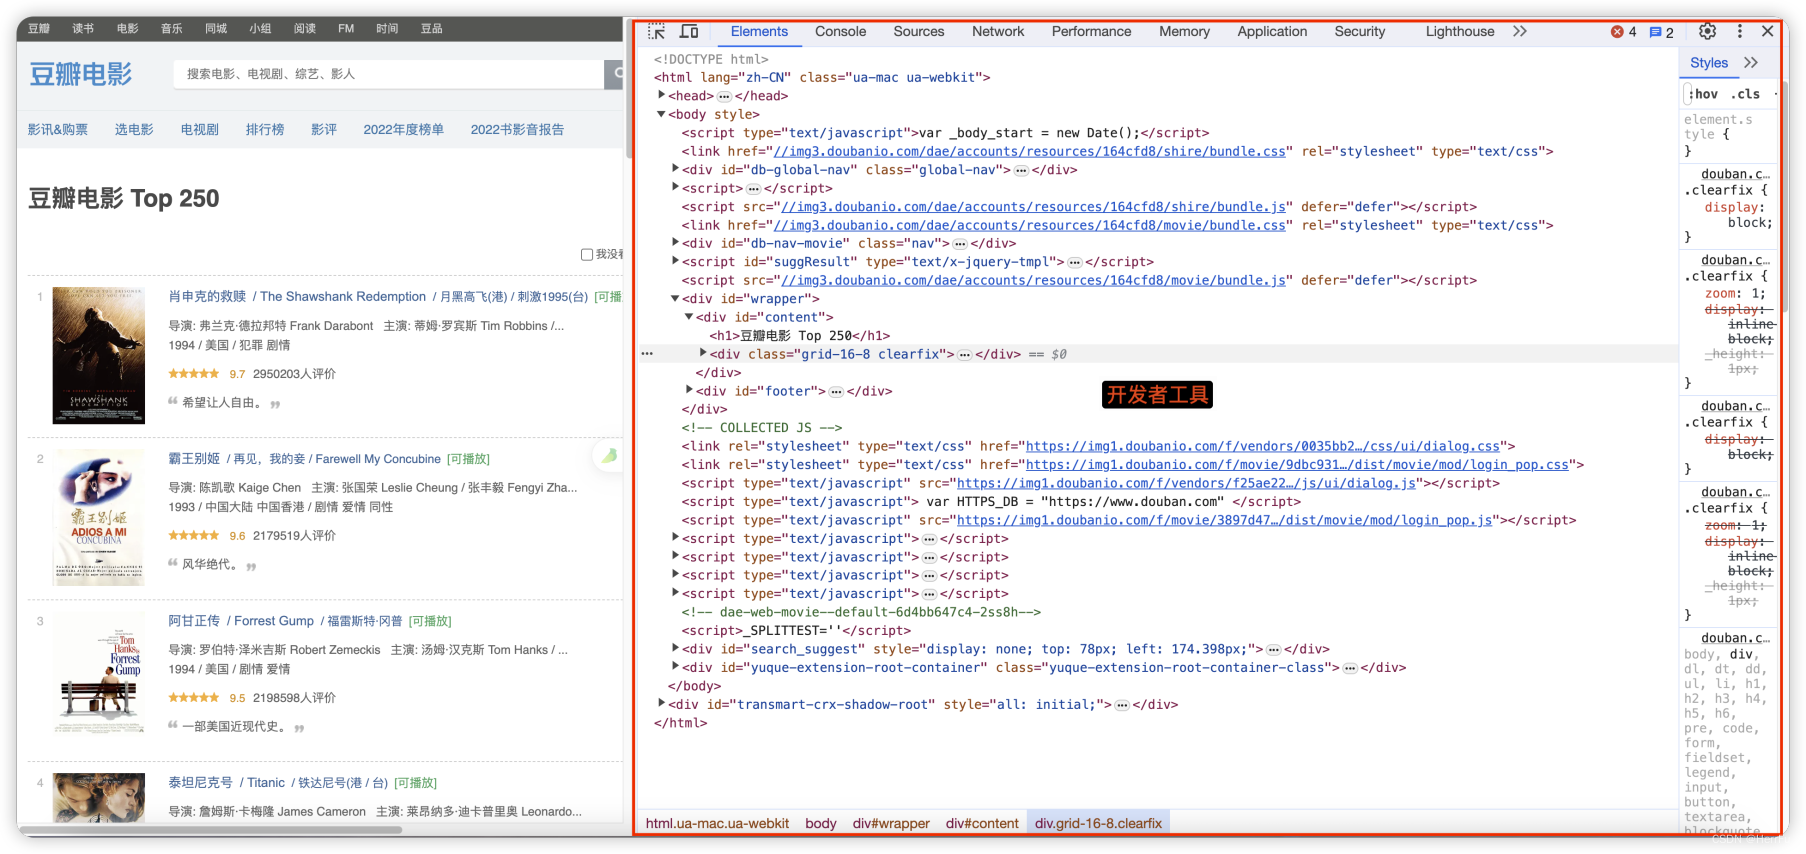The width and height of the screenshot is (1806, 854).
Task: Open the shire/bundle.css stylesheet link
Action: [1030, 151]
